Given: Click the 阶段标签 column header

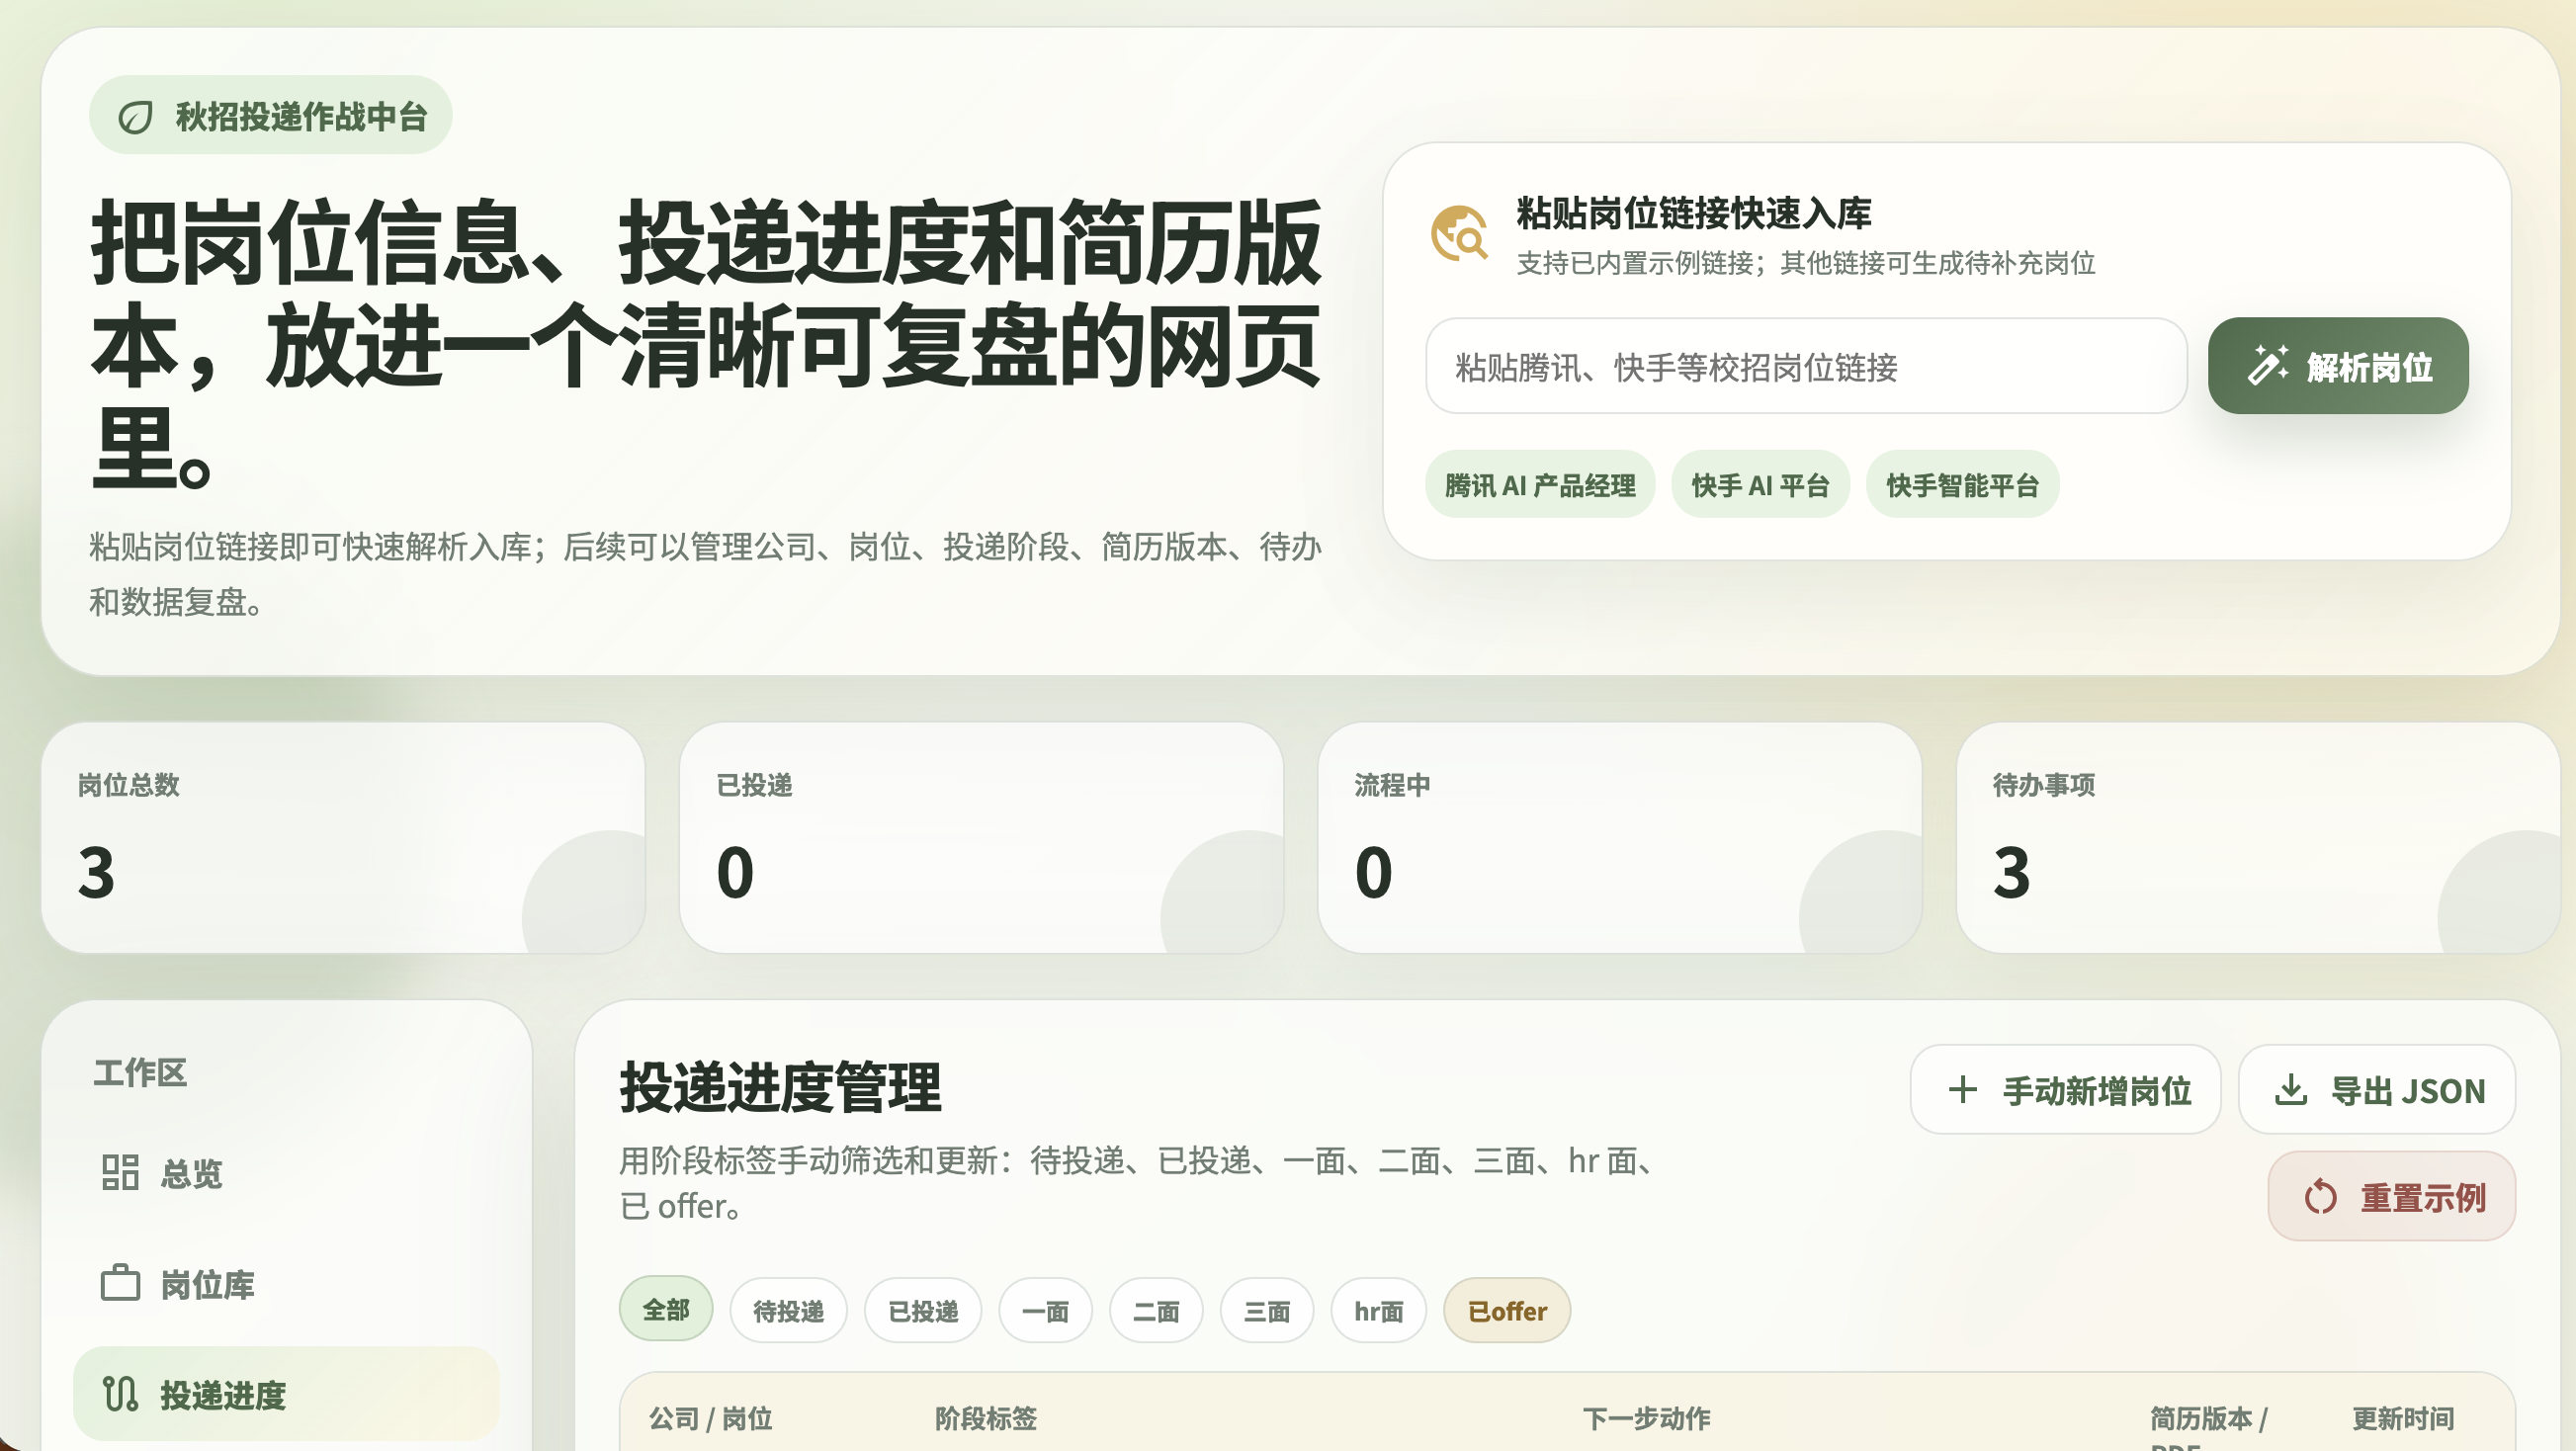Looking at the screenshot, I should (x=985, y=1418).
